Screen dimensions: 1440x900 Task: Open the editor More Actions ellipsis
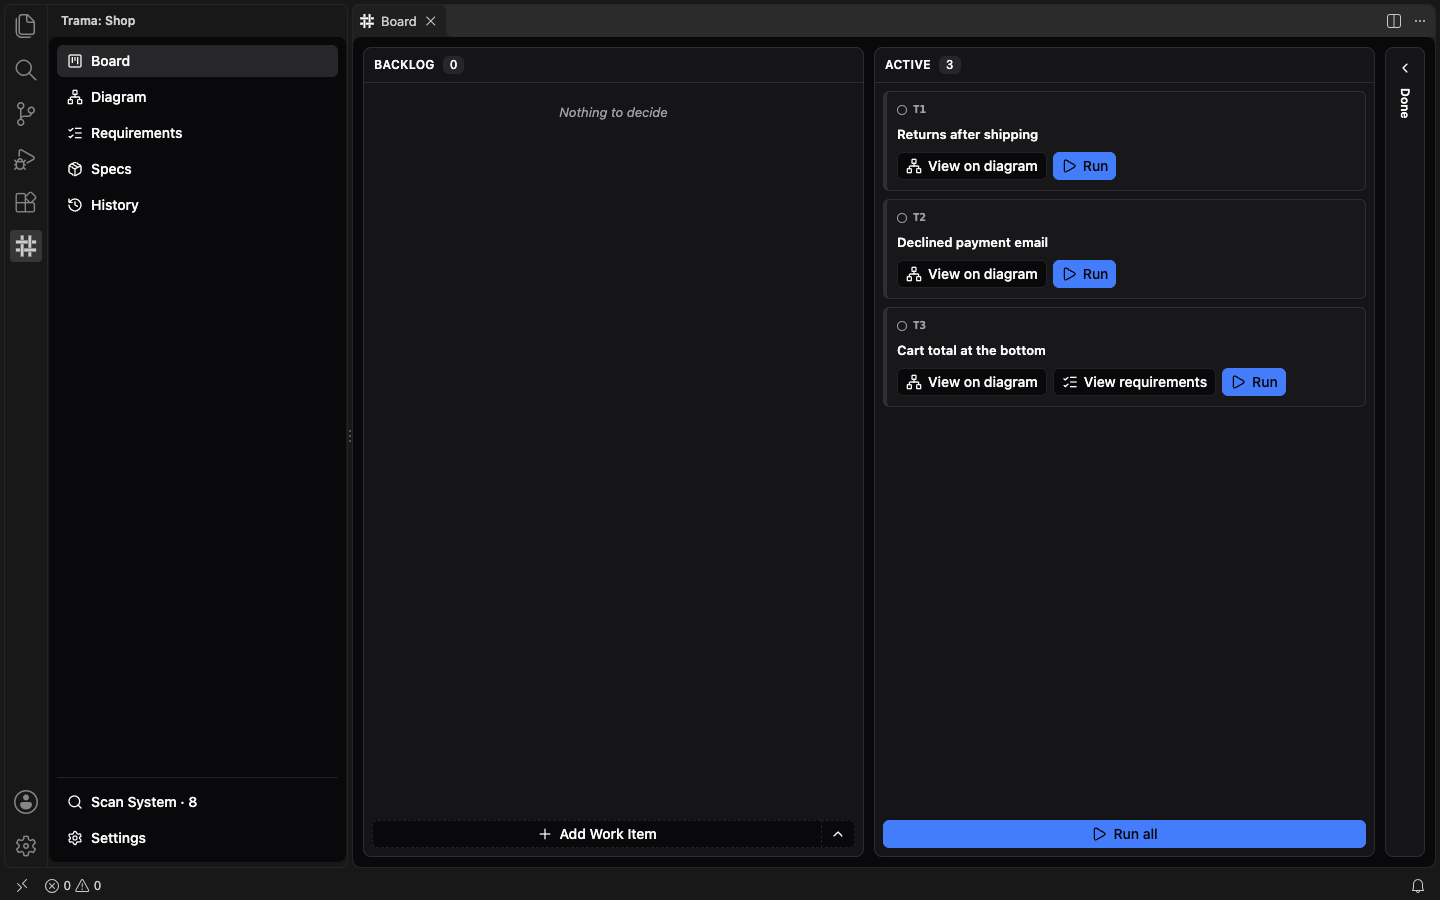point(1420,21)
